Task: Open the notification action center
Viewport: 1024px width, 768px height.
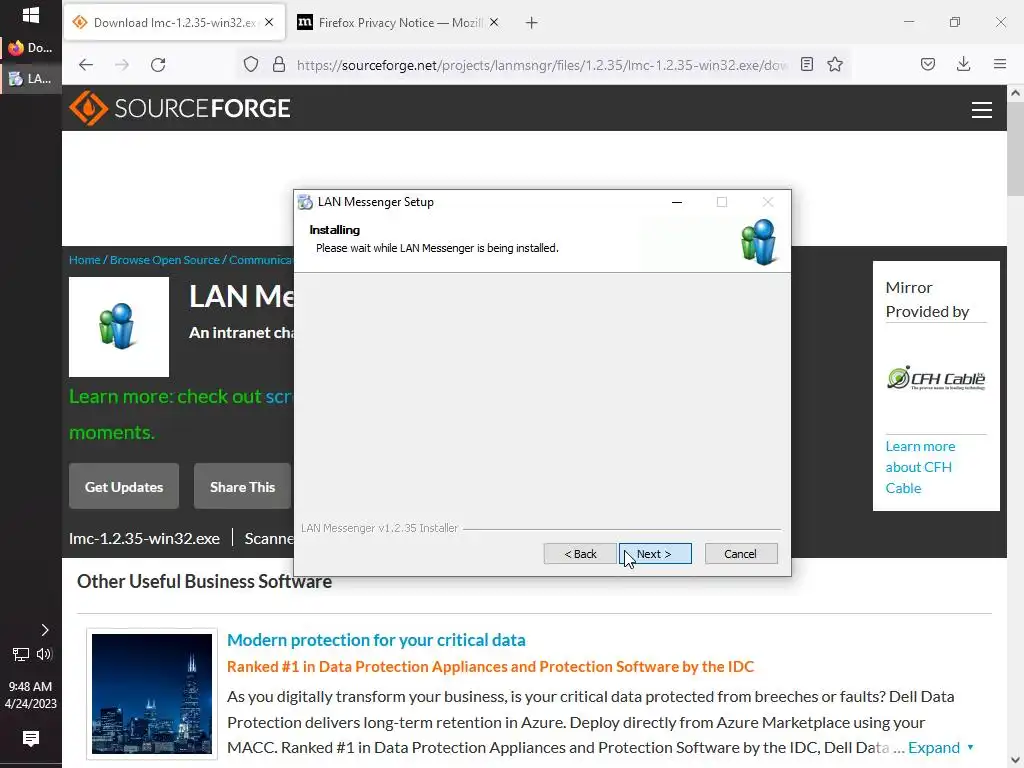Action: pos(31,738)
